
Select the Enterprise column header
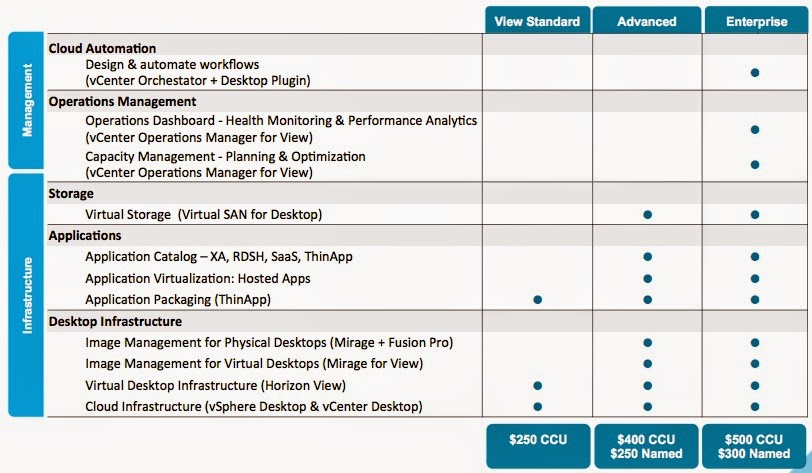[x=757, y=20]
